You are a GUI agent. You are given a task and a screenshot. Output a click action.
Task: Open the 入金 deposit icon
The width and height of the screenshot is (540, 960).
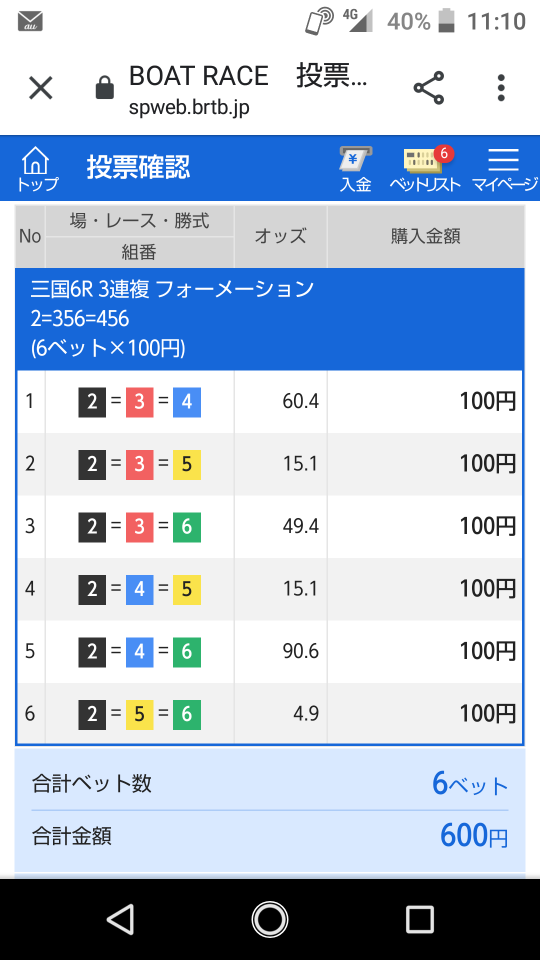click(x=356, y=170)
